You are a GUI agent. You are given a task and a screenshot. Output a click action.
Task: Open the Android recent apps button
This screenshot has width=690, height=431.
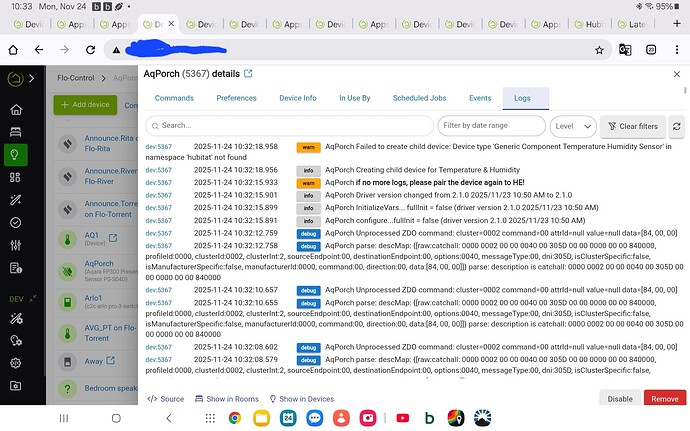click(64, 418)
